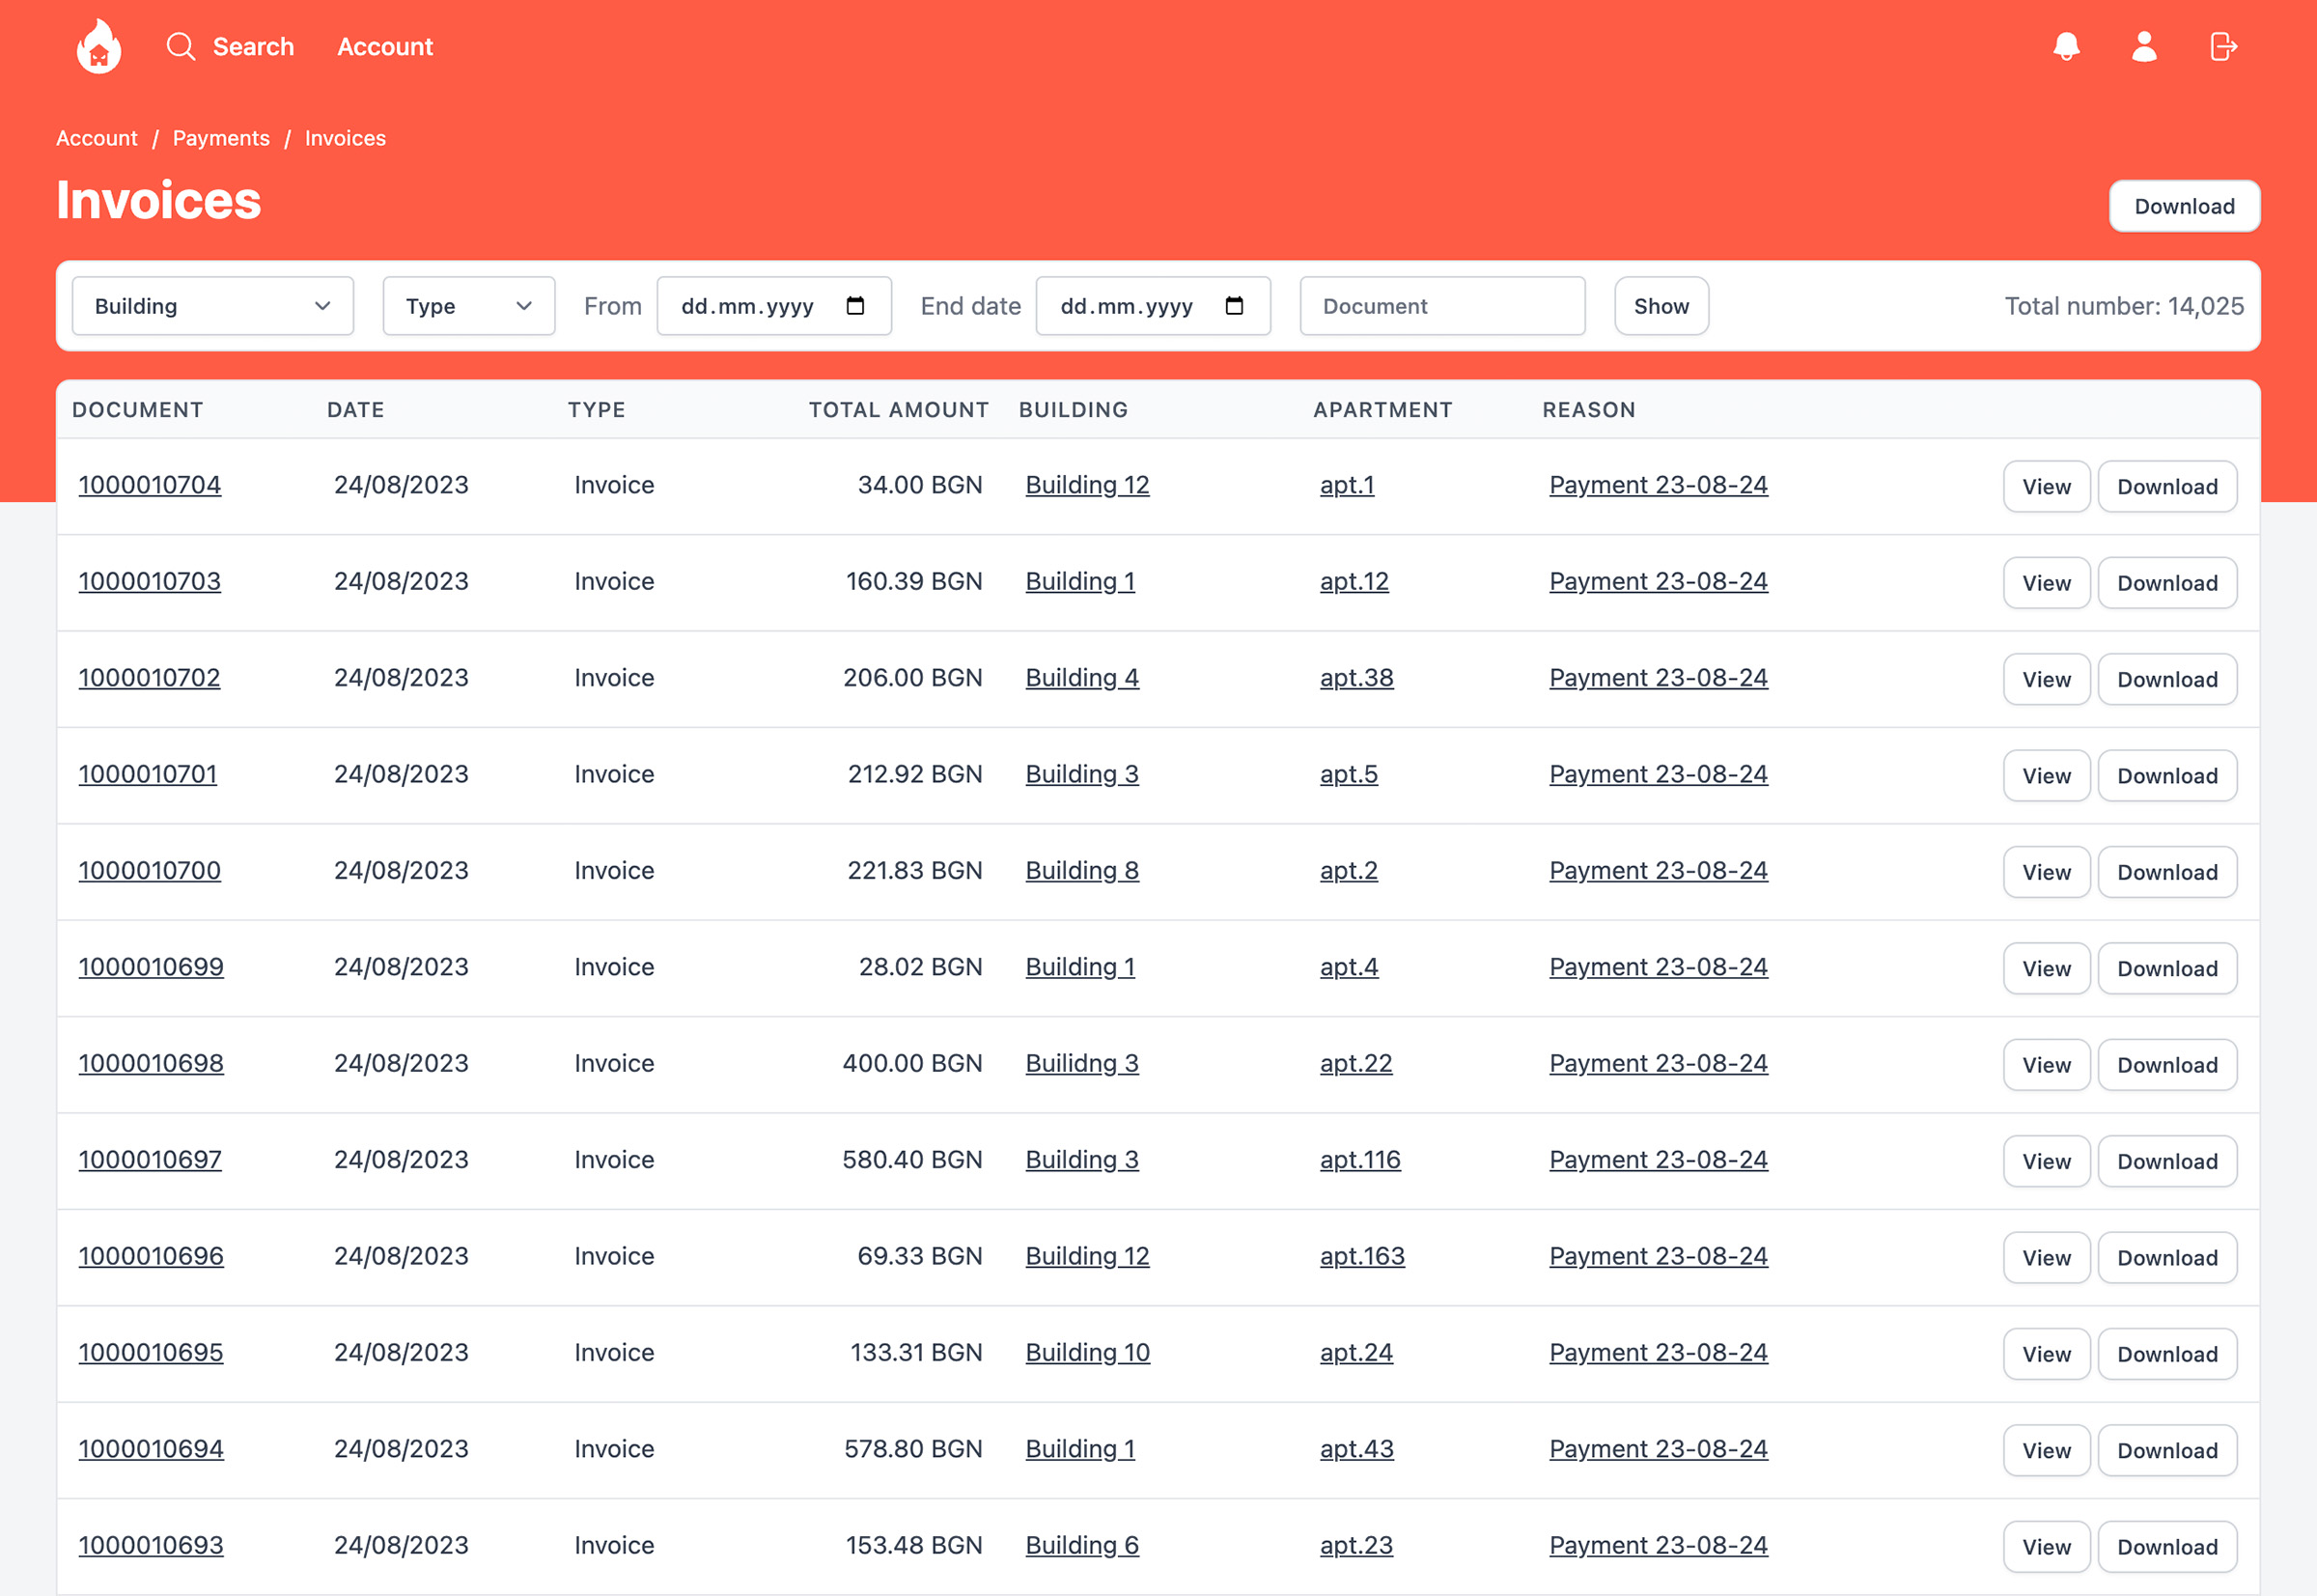
Task: View invoice 1000010696
Action: 2046,1258
